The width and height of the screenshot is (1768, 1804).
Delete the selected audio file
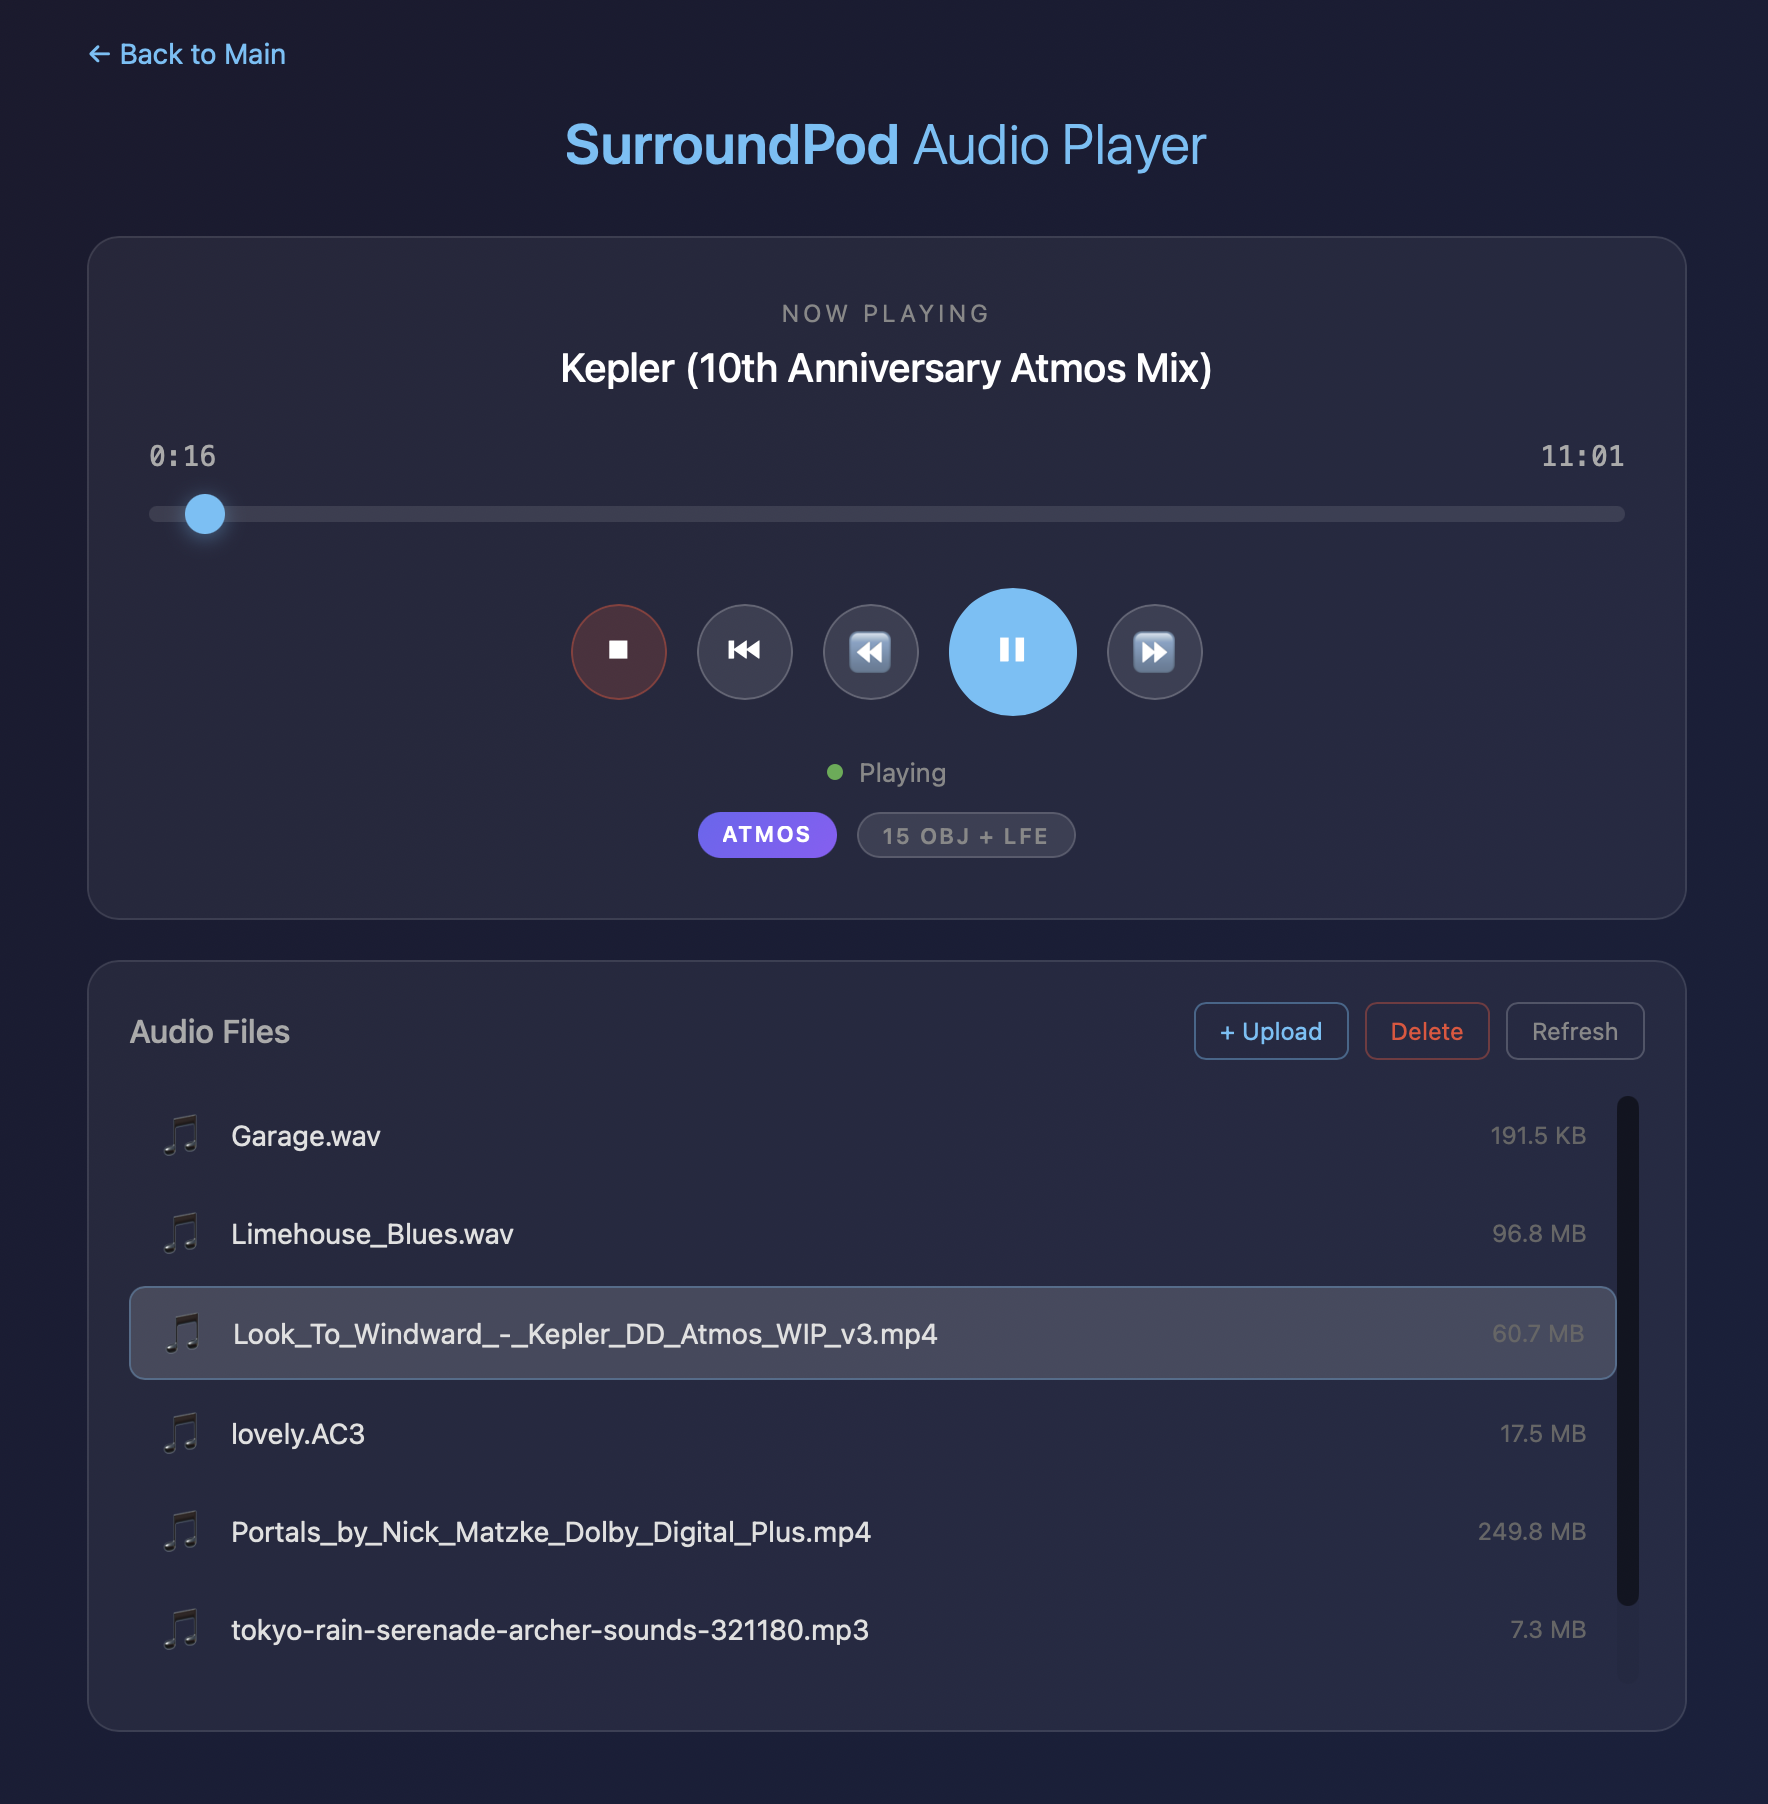(x=1427, y=1031)
